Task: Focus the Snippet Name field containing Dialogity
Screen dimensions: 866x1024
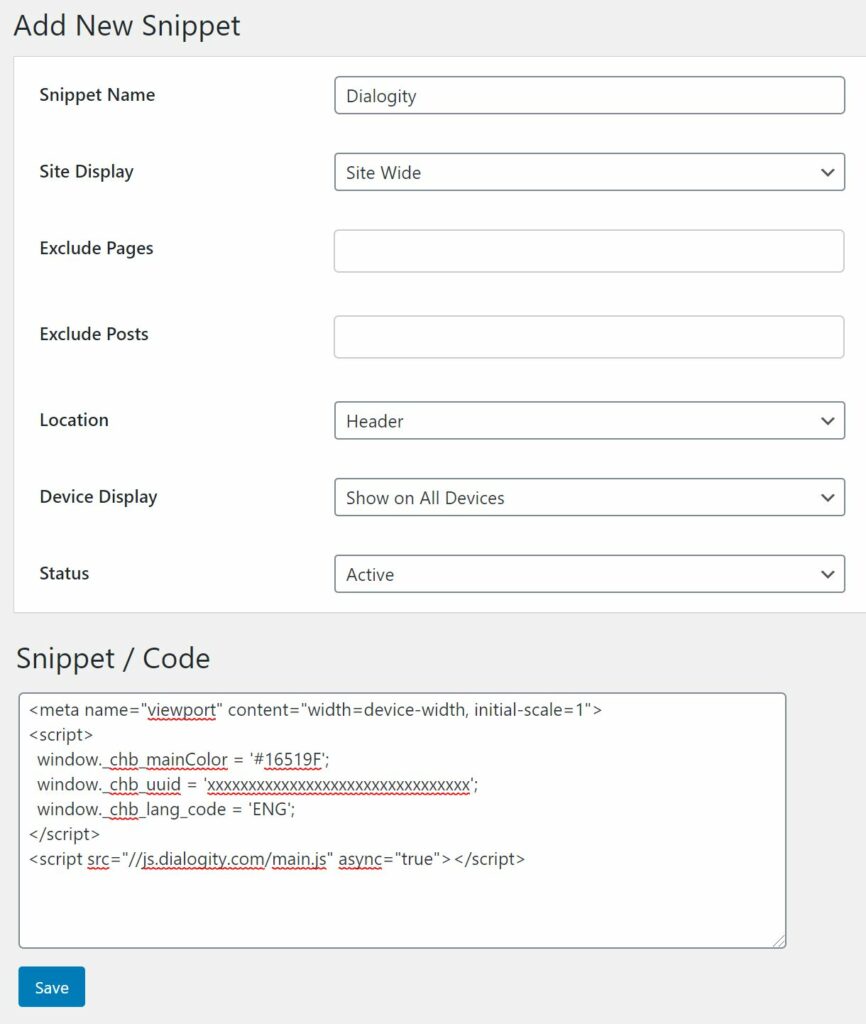Action: coord(589,95)
